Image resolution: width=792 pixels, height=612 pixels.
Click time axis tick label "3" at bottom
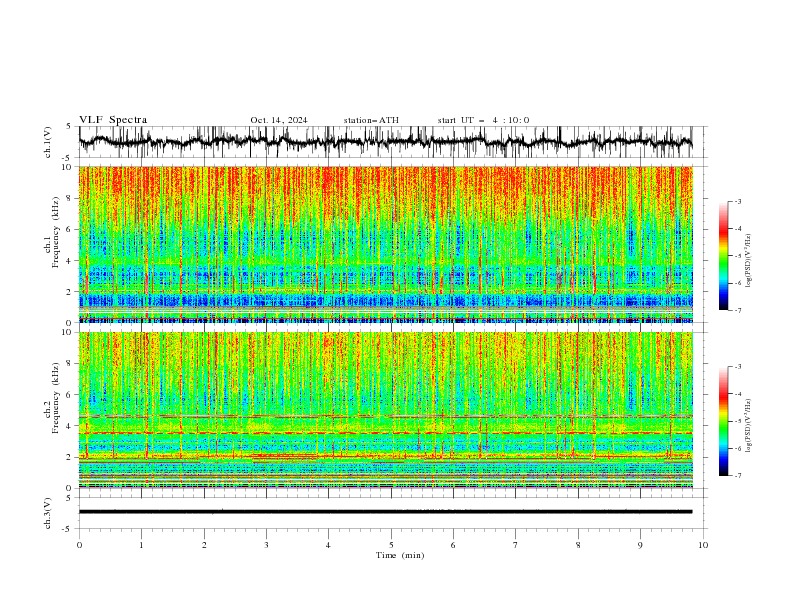[266, 545]
